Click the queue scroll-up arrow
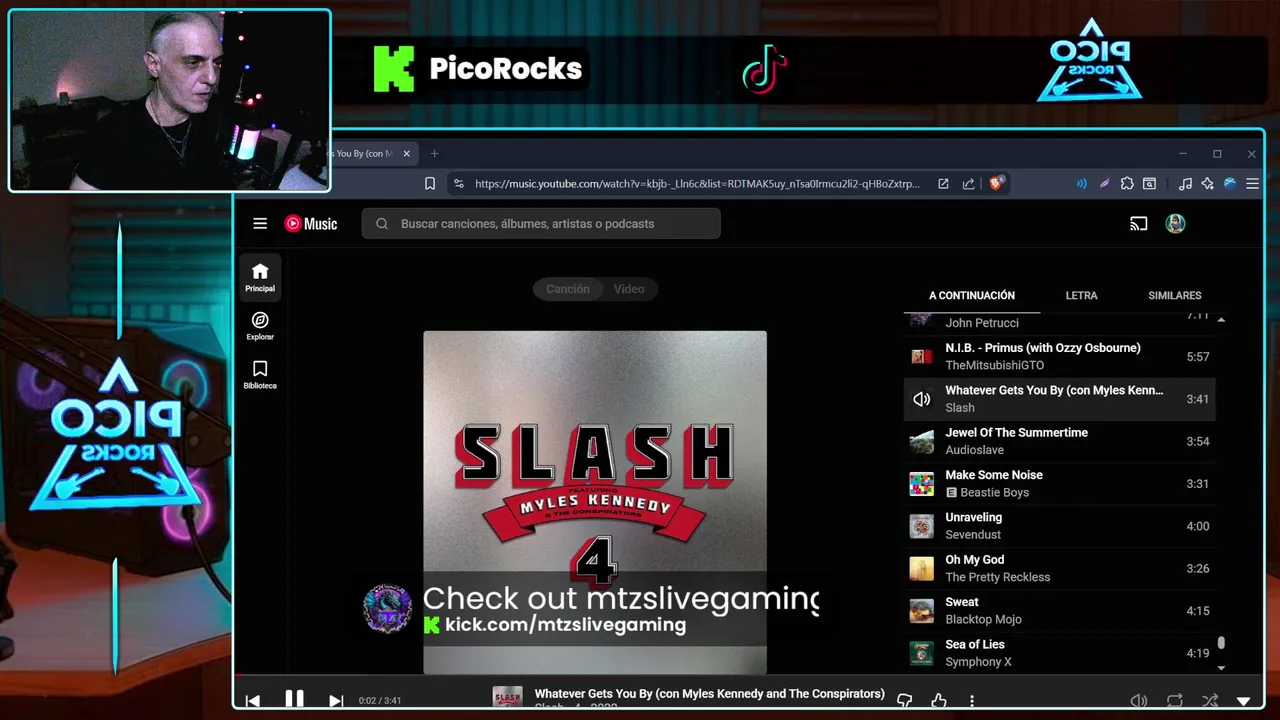Screen dimensions: 1280x720 [1221, 319]
